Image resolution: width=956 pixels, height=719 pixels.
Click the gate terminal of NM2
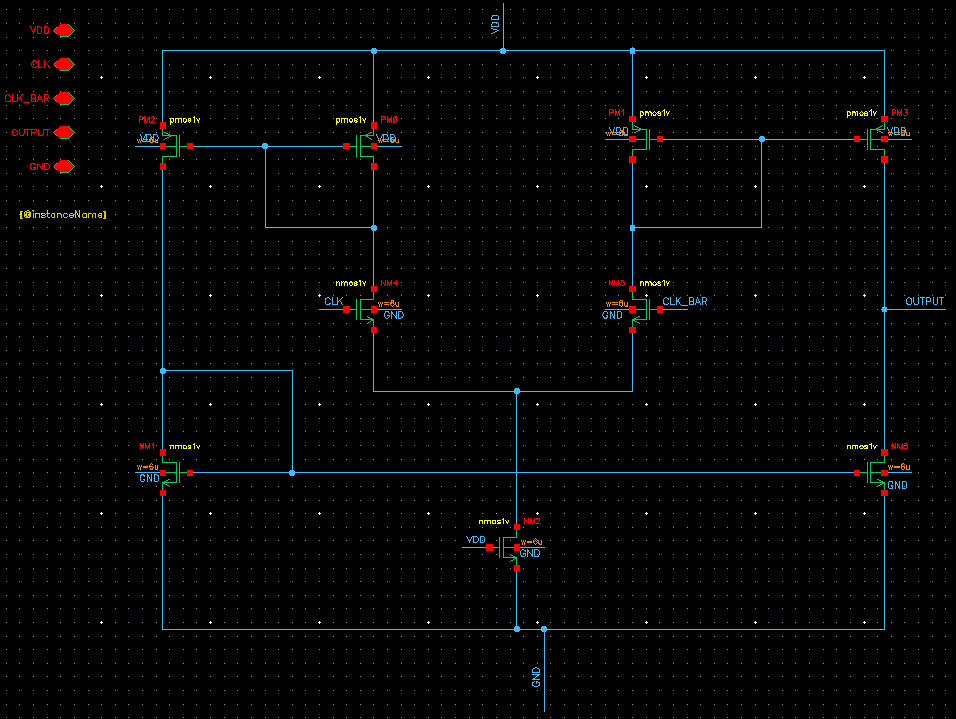[x=490, y=548]
